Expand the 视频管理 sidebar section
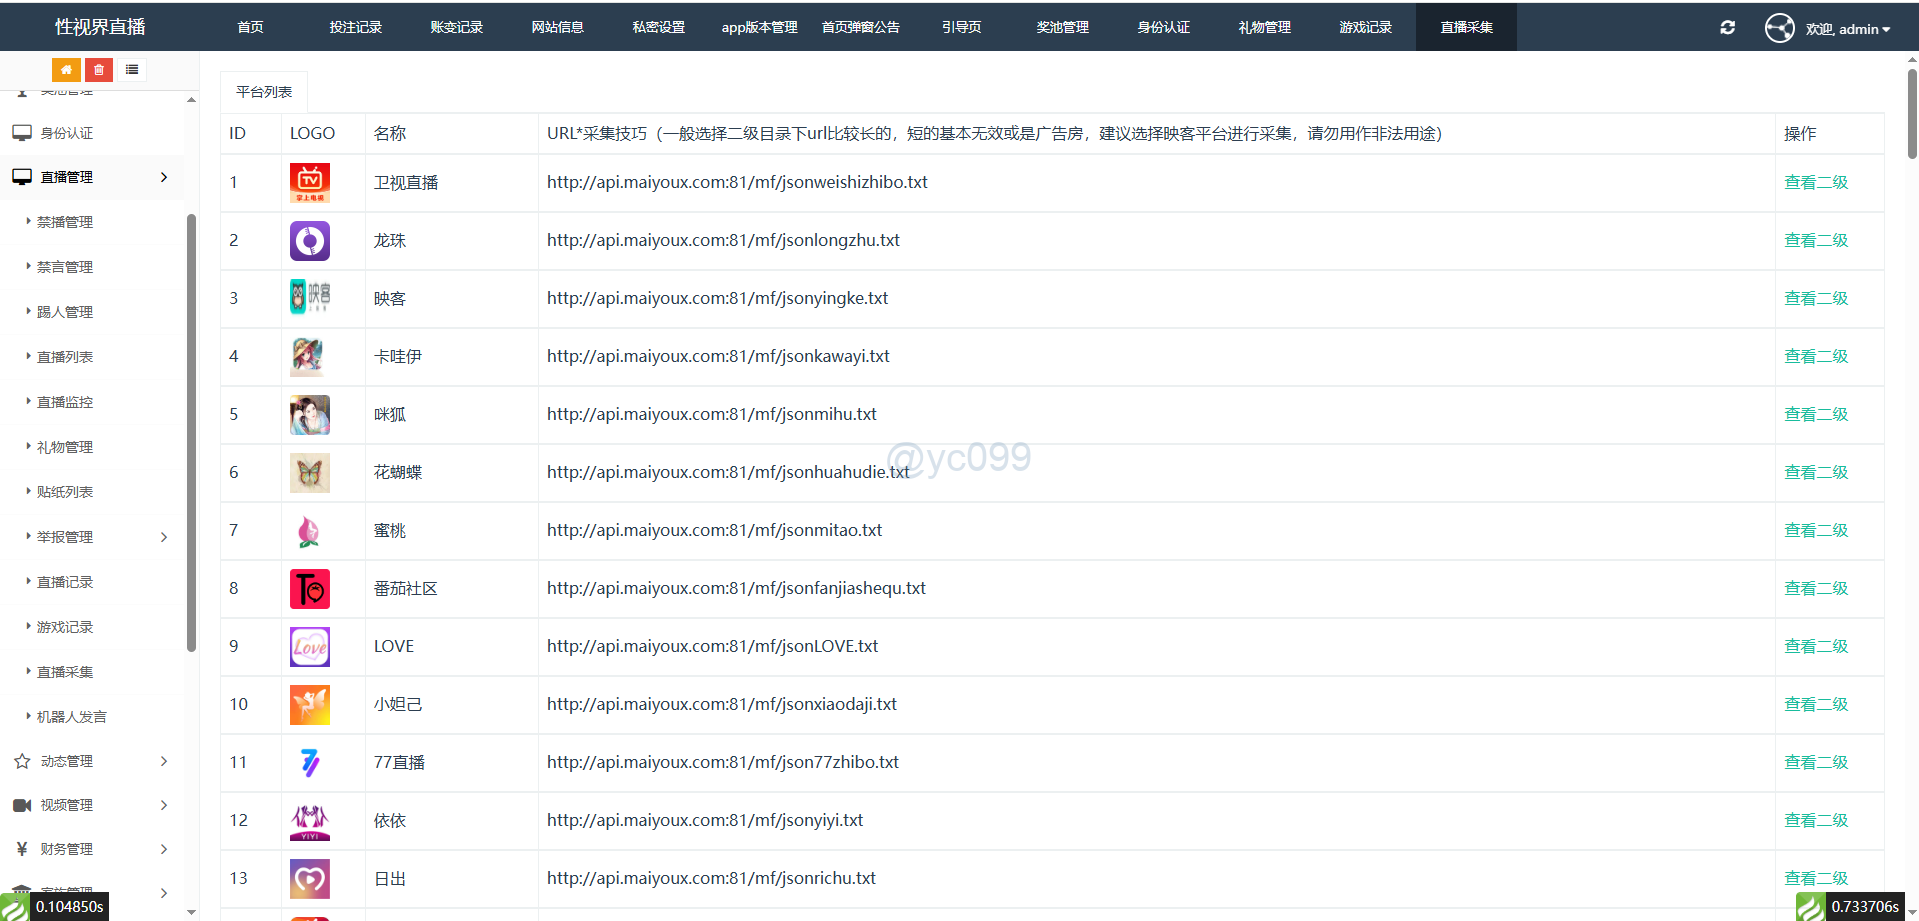Image resolution: width=1919 pixels, height=921 pixels. [164, 805]
